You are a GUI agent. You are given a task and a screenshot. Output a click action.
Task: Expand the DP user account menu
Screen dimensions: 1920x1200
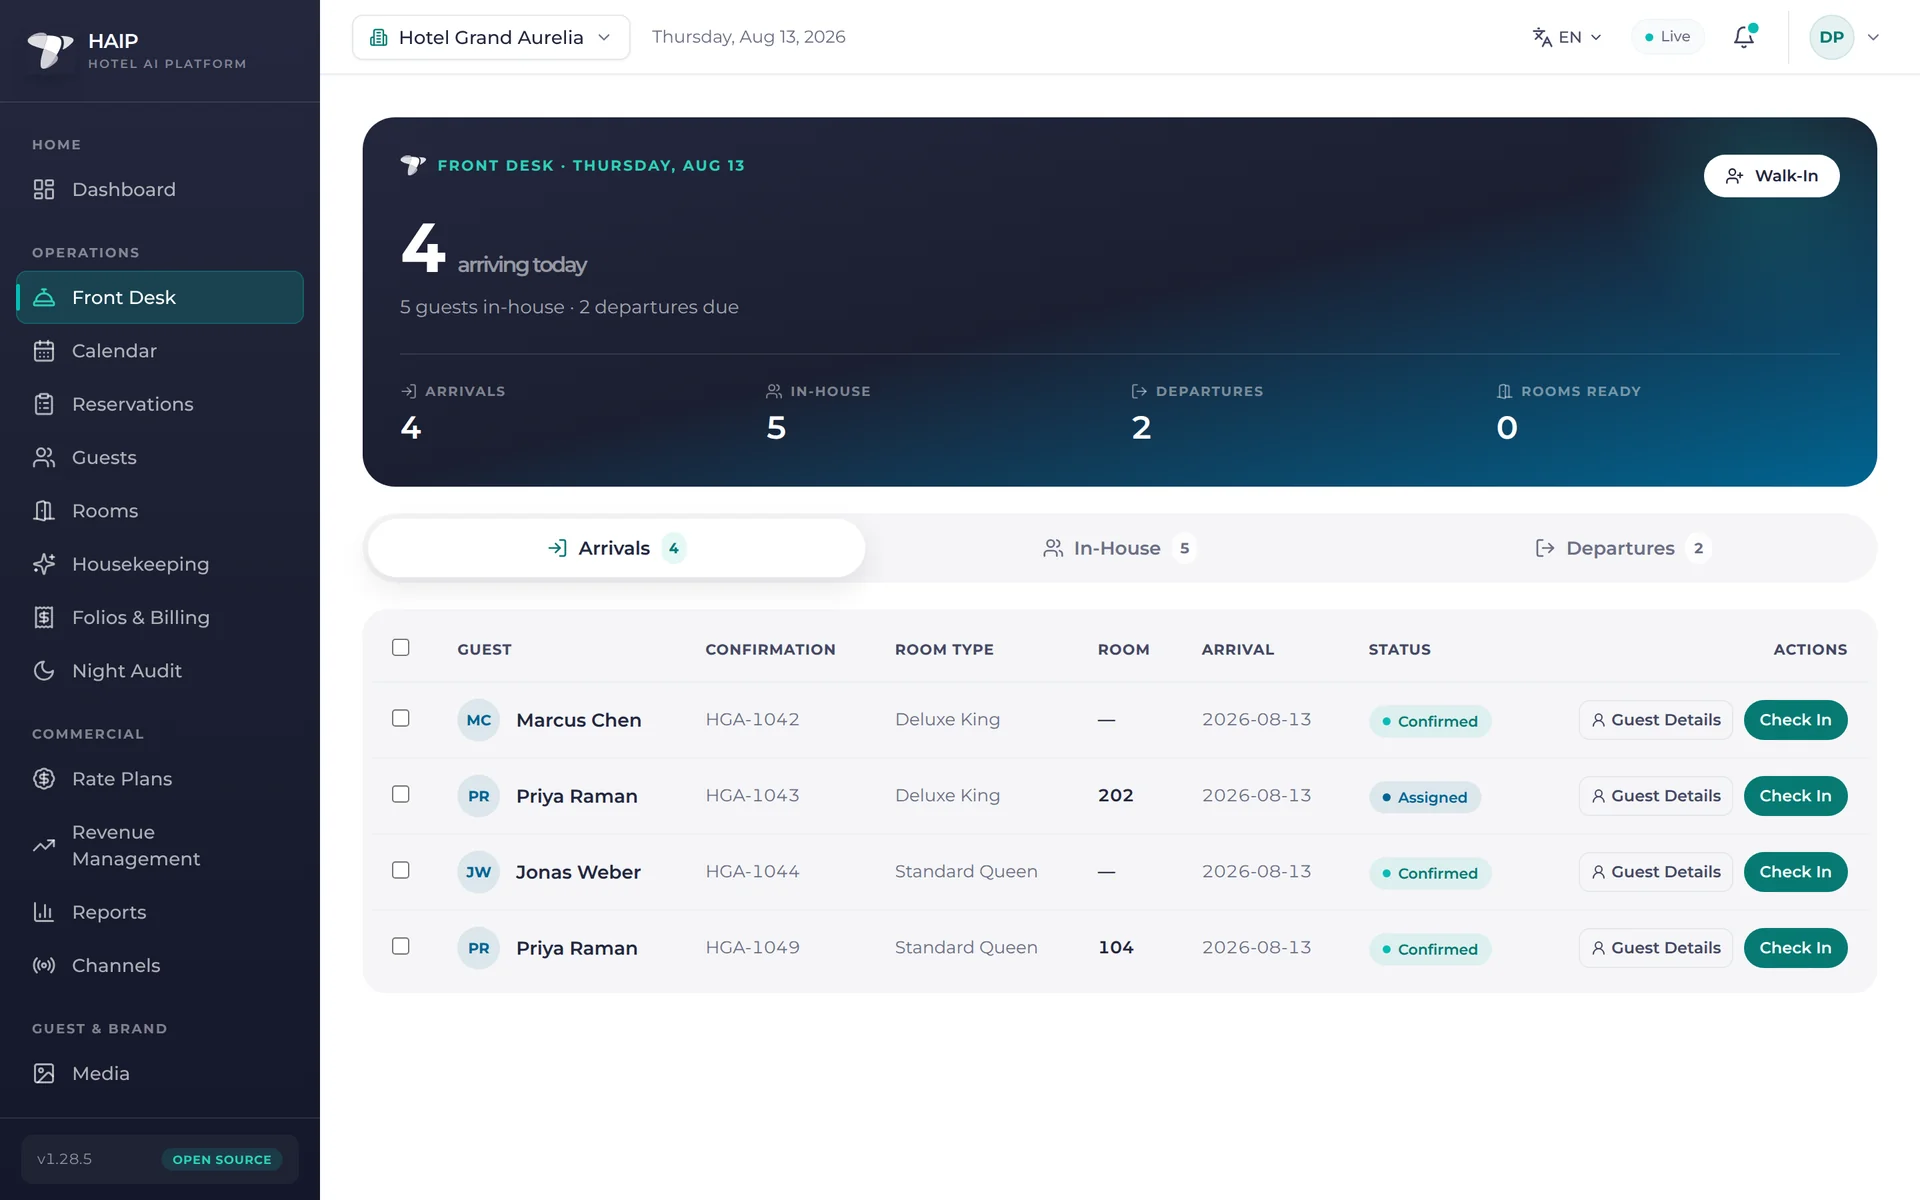[1845, 37]
